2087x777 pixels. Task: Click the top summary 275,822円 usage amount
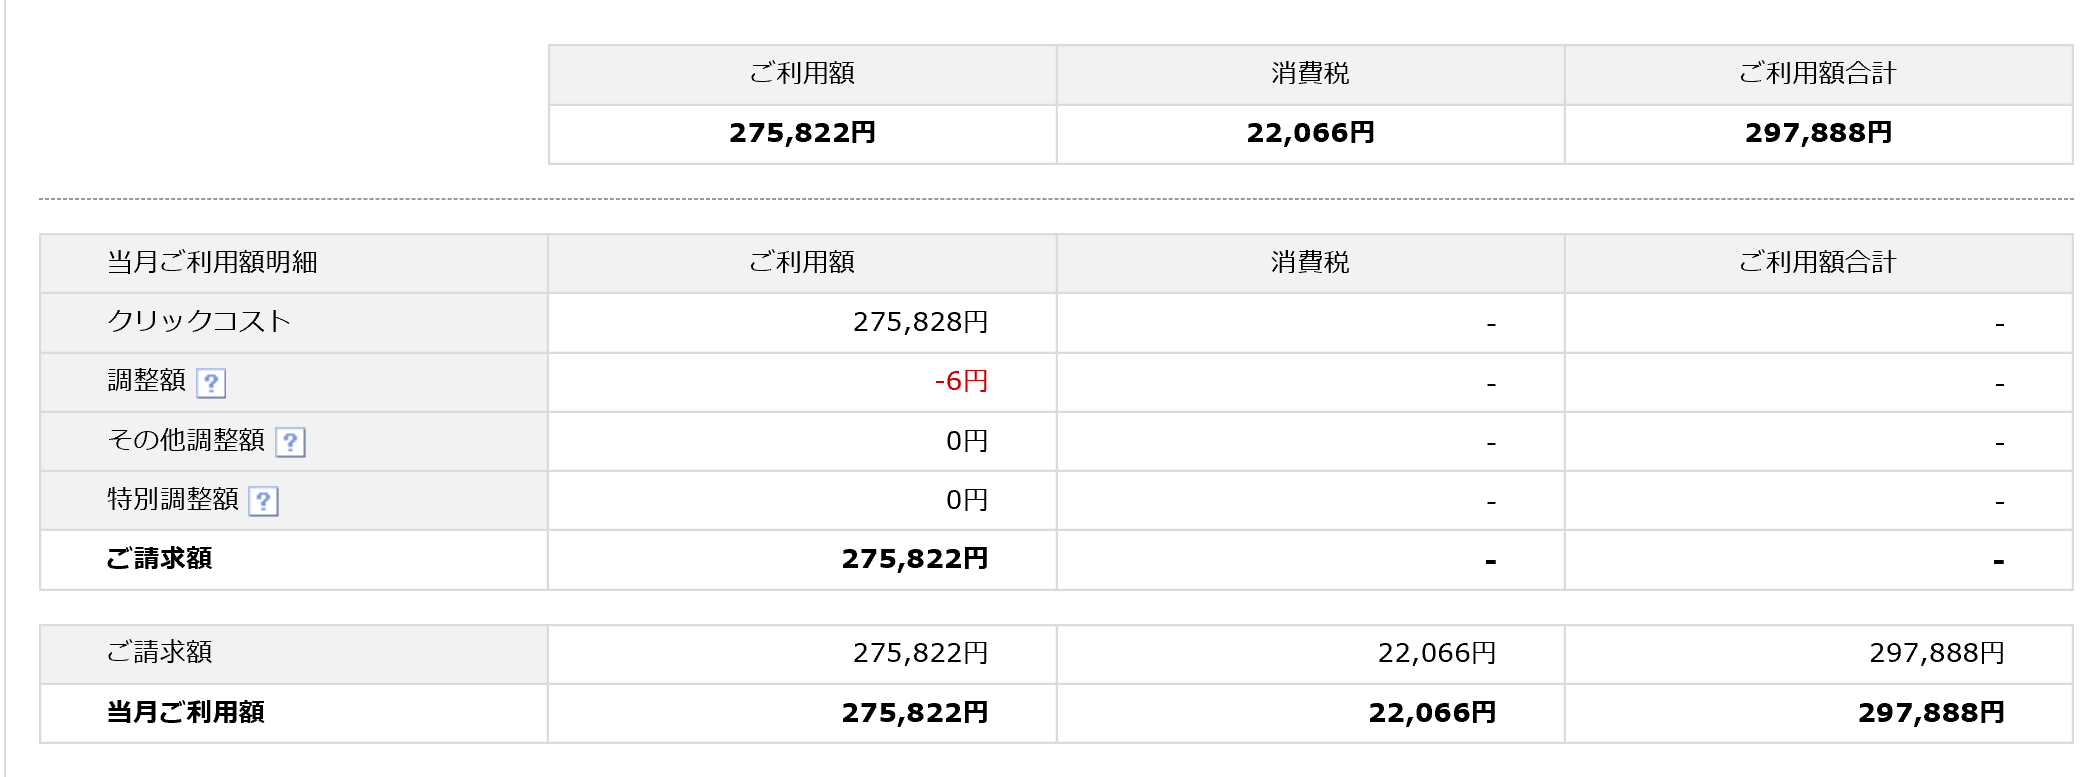[802, 133]
